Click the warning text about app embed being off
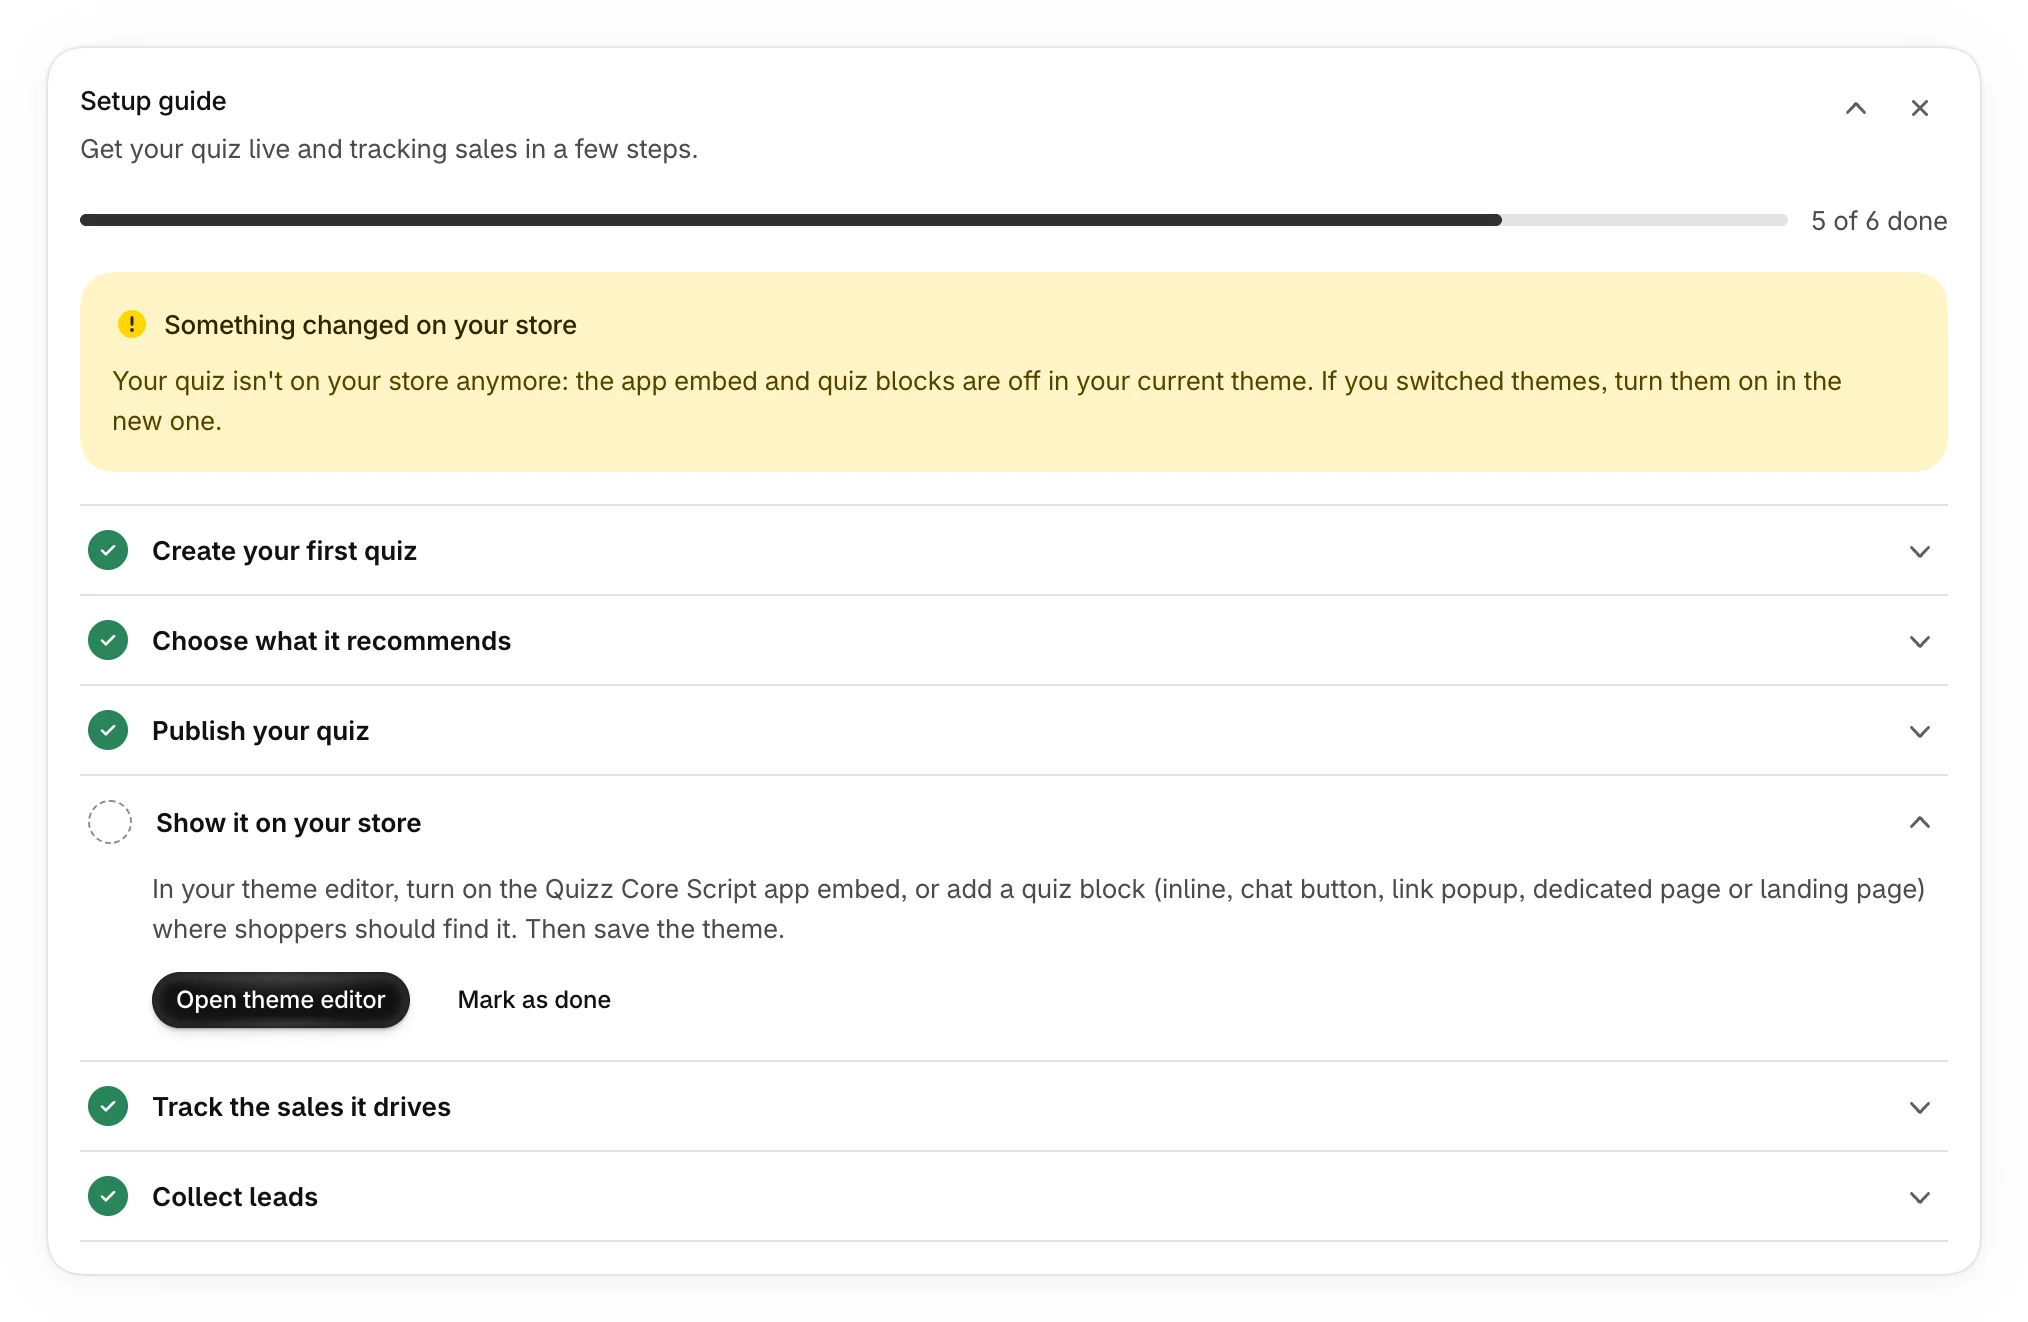Viewport: 2028px width, 1322px height. (976, 401)
